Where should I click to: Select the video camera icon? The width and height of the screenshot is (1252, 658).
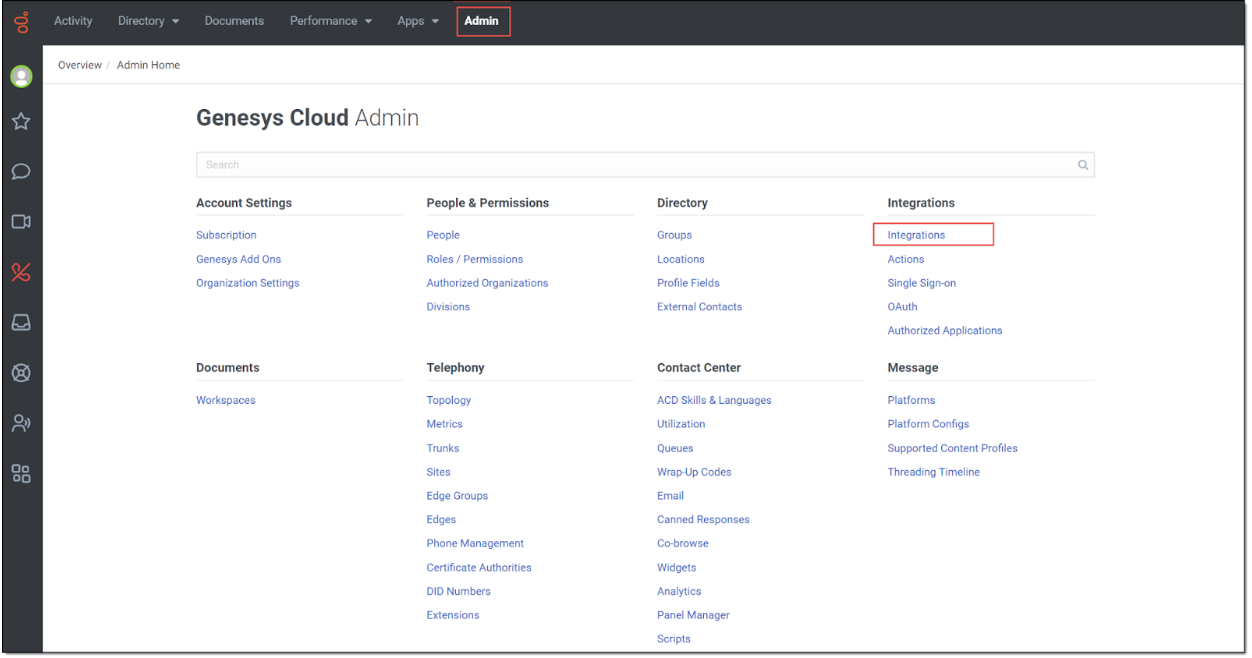[x=21, y=221]
